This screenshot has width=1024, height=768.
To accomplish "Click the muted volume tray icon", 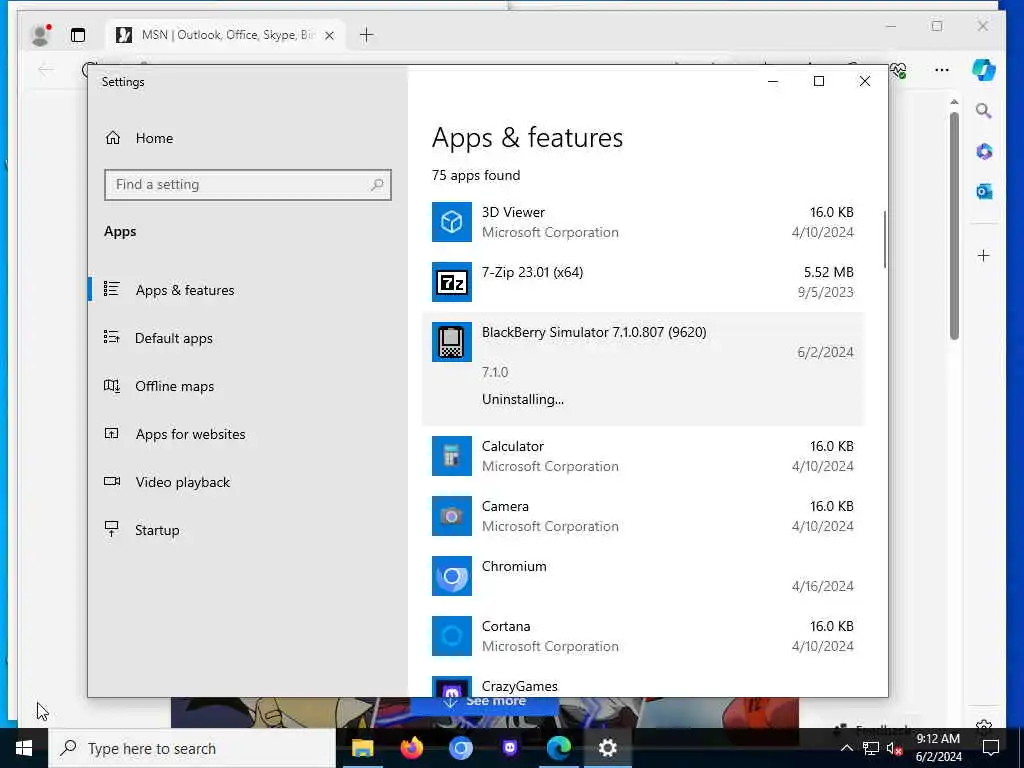I will click(894, 748).
